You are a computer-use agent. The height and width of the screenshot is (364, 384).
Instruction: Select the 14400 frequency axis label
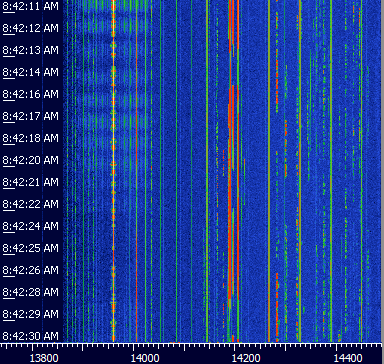[348, 358]
